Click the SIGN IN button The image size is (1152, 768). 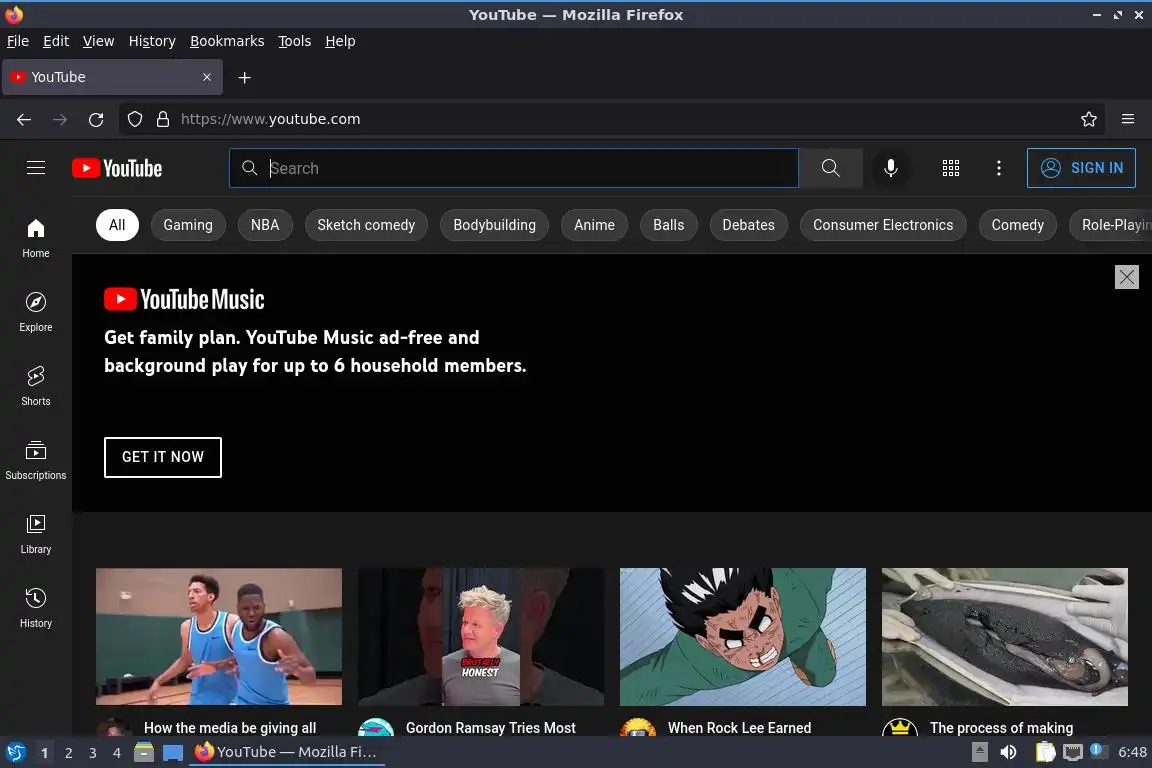(1081, 168)
